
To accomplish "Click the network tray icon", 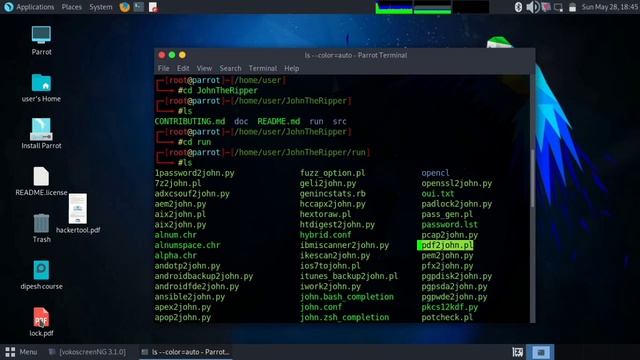I will coord(546,7).
